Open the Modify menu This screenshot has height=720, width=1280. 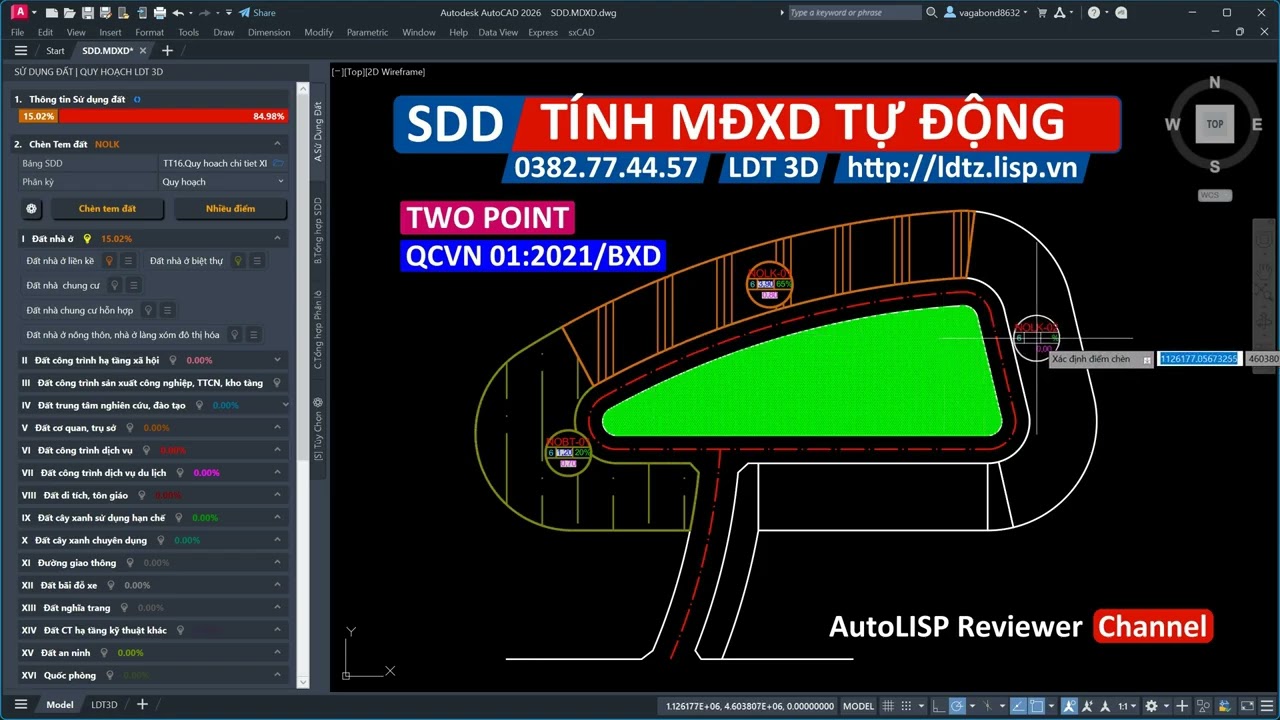point(318,32)
